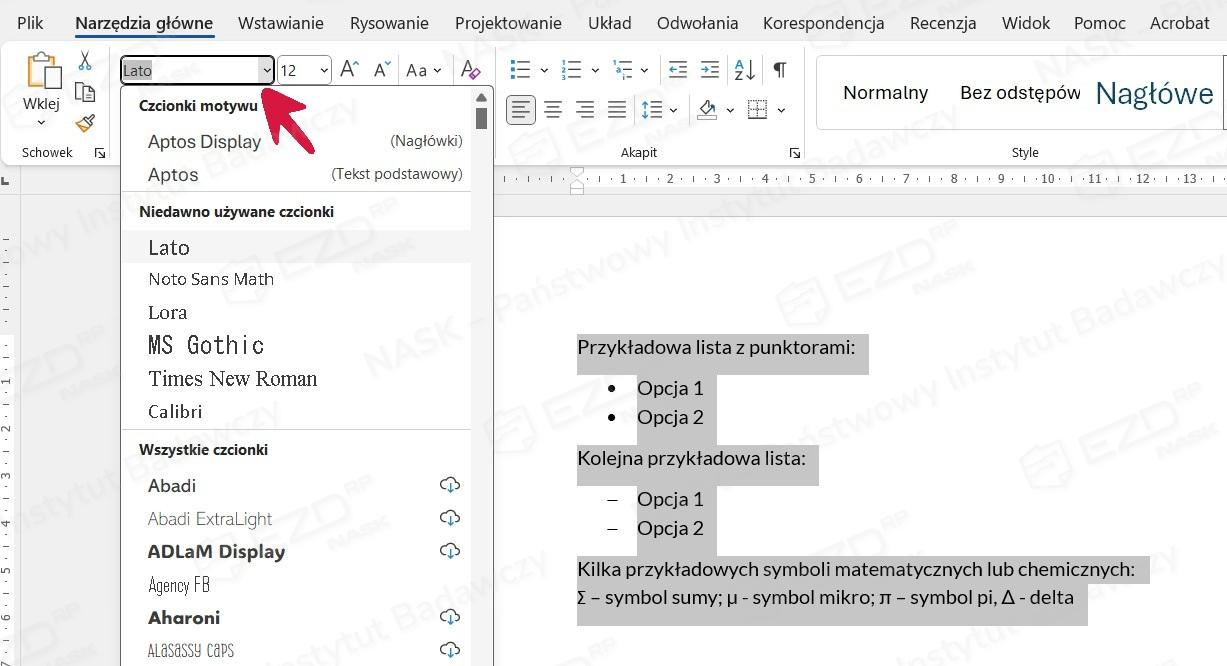Viewport: 1227px width, 666px height.
Task: Increase font size with the larger A icon
Action: click(349, 70)
